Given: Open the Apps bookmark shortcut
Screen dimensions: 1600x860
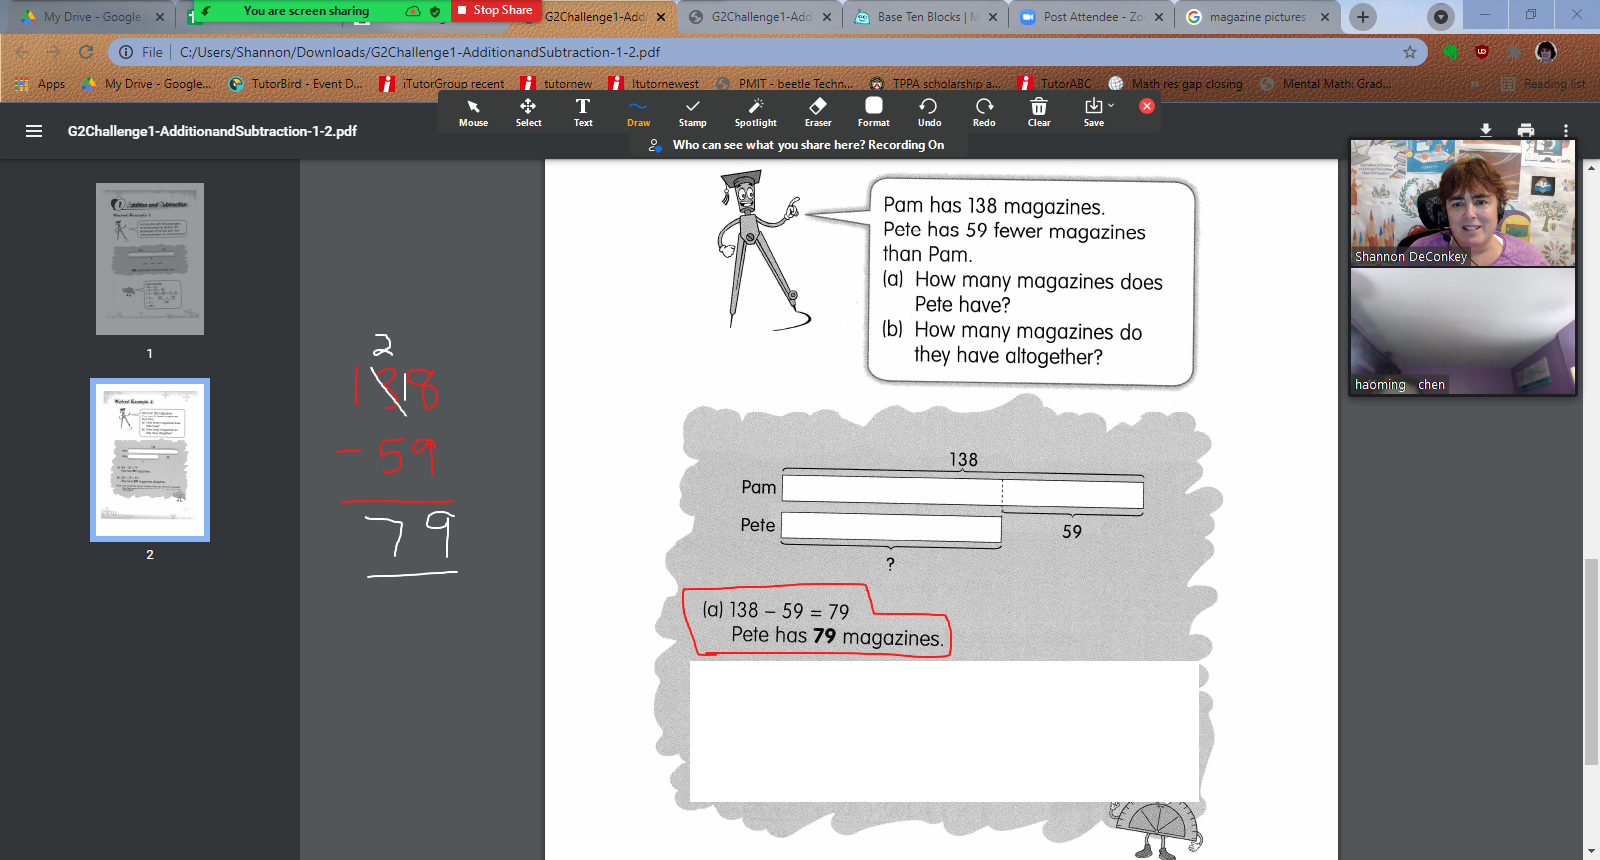Looking at the screenshot, I should coord(40,84).
